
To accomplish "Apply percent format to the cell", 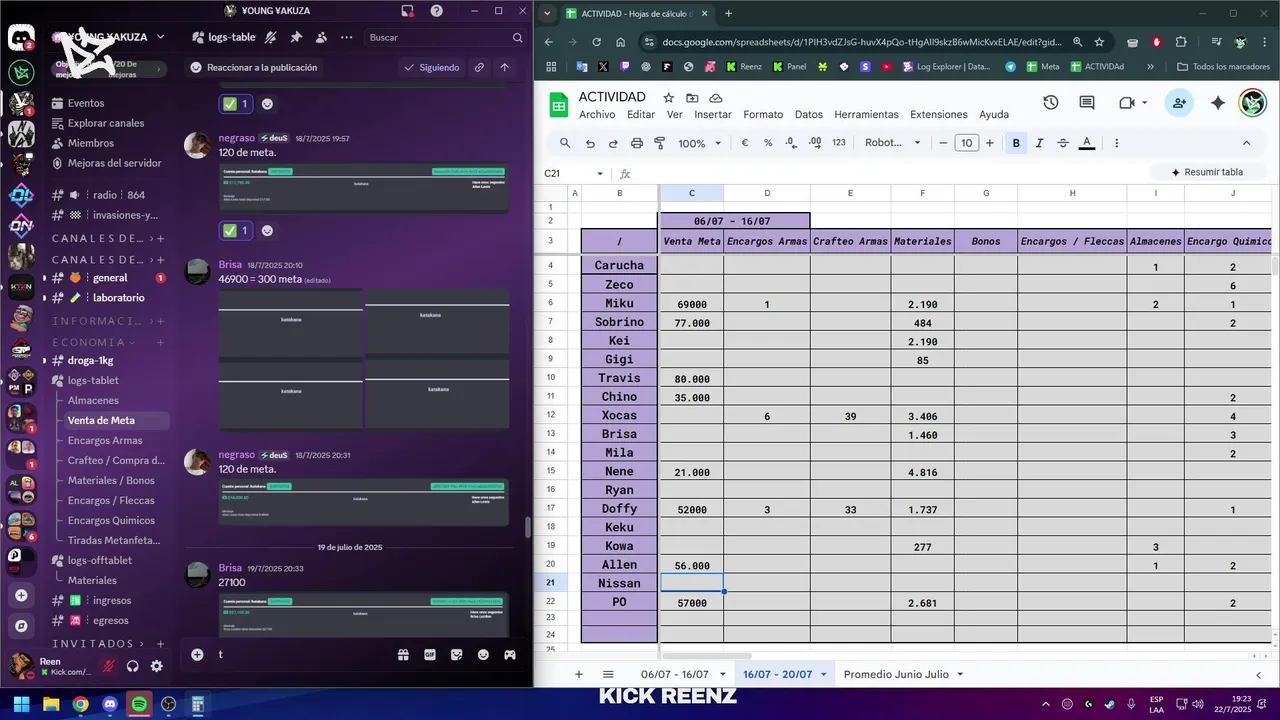I will pos(768,143).
